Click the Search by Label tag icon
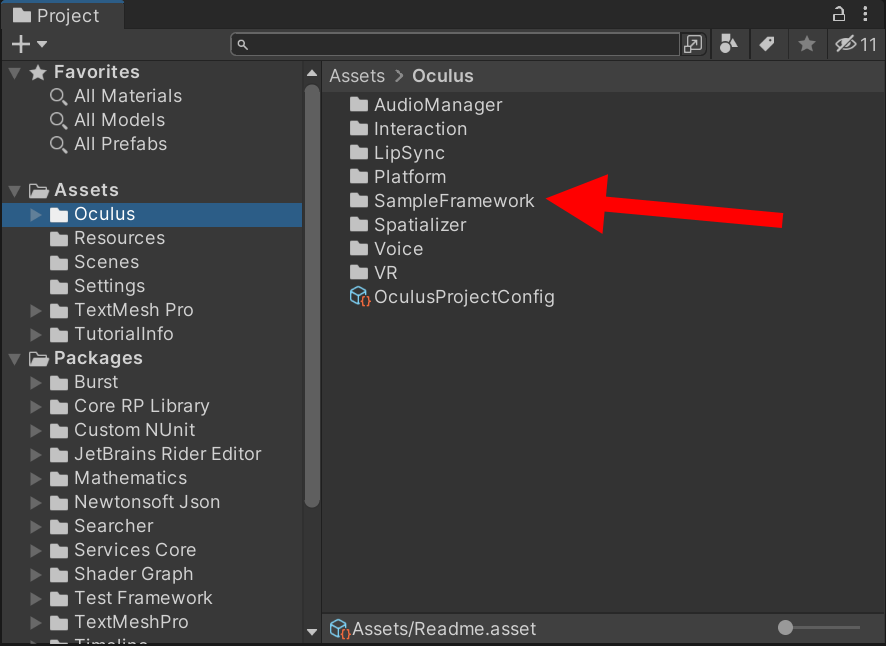This screenshot has height=646, width=886. (x=767, y=44)
